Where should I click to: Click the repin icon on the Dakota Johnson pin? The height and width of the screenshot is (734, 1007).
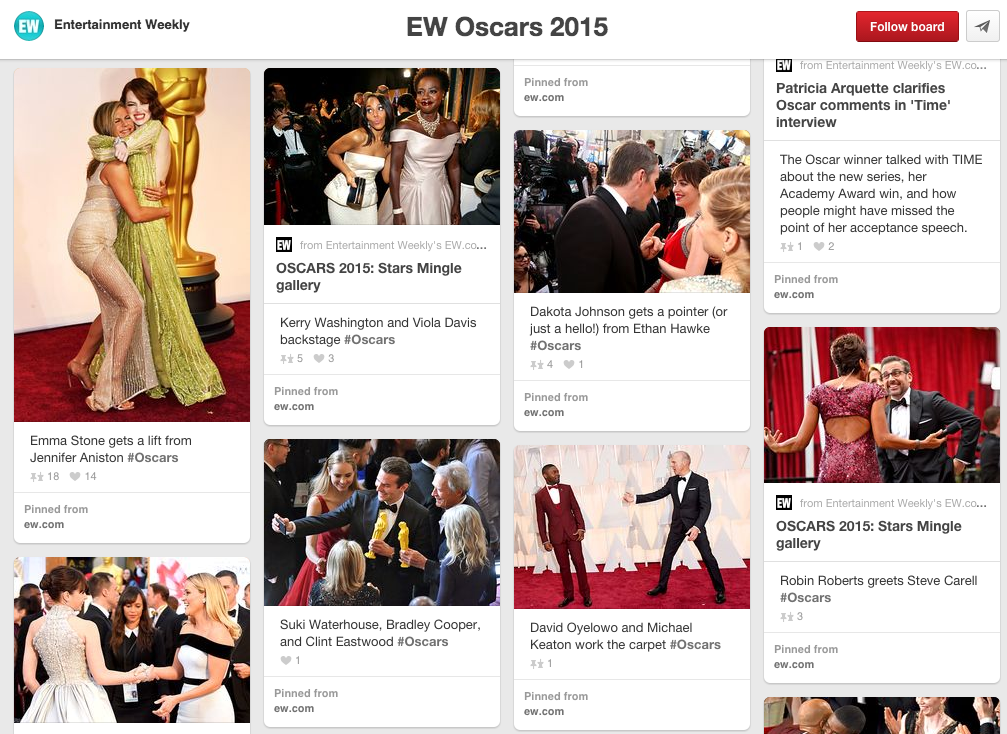(x=536, y=364)
